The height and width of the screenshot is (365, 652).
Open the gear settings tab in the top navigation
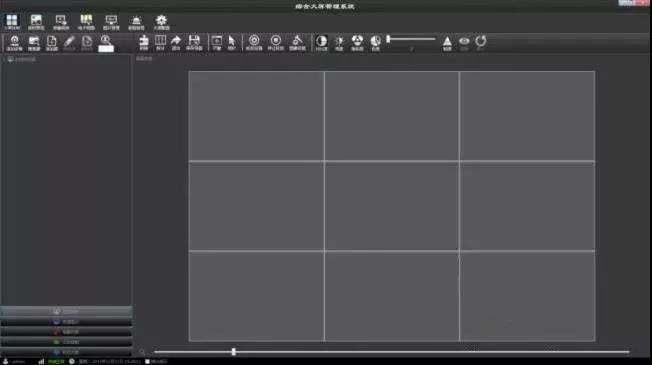click(161, 22)
